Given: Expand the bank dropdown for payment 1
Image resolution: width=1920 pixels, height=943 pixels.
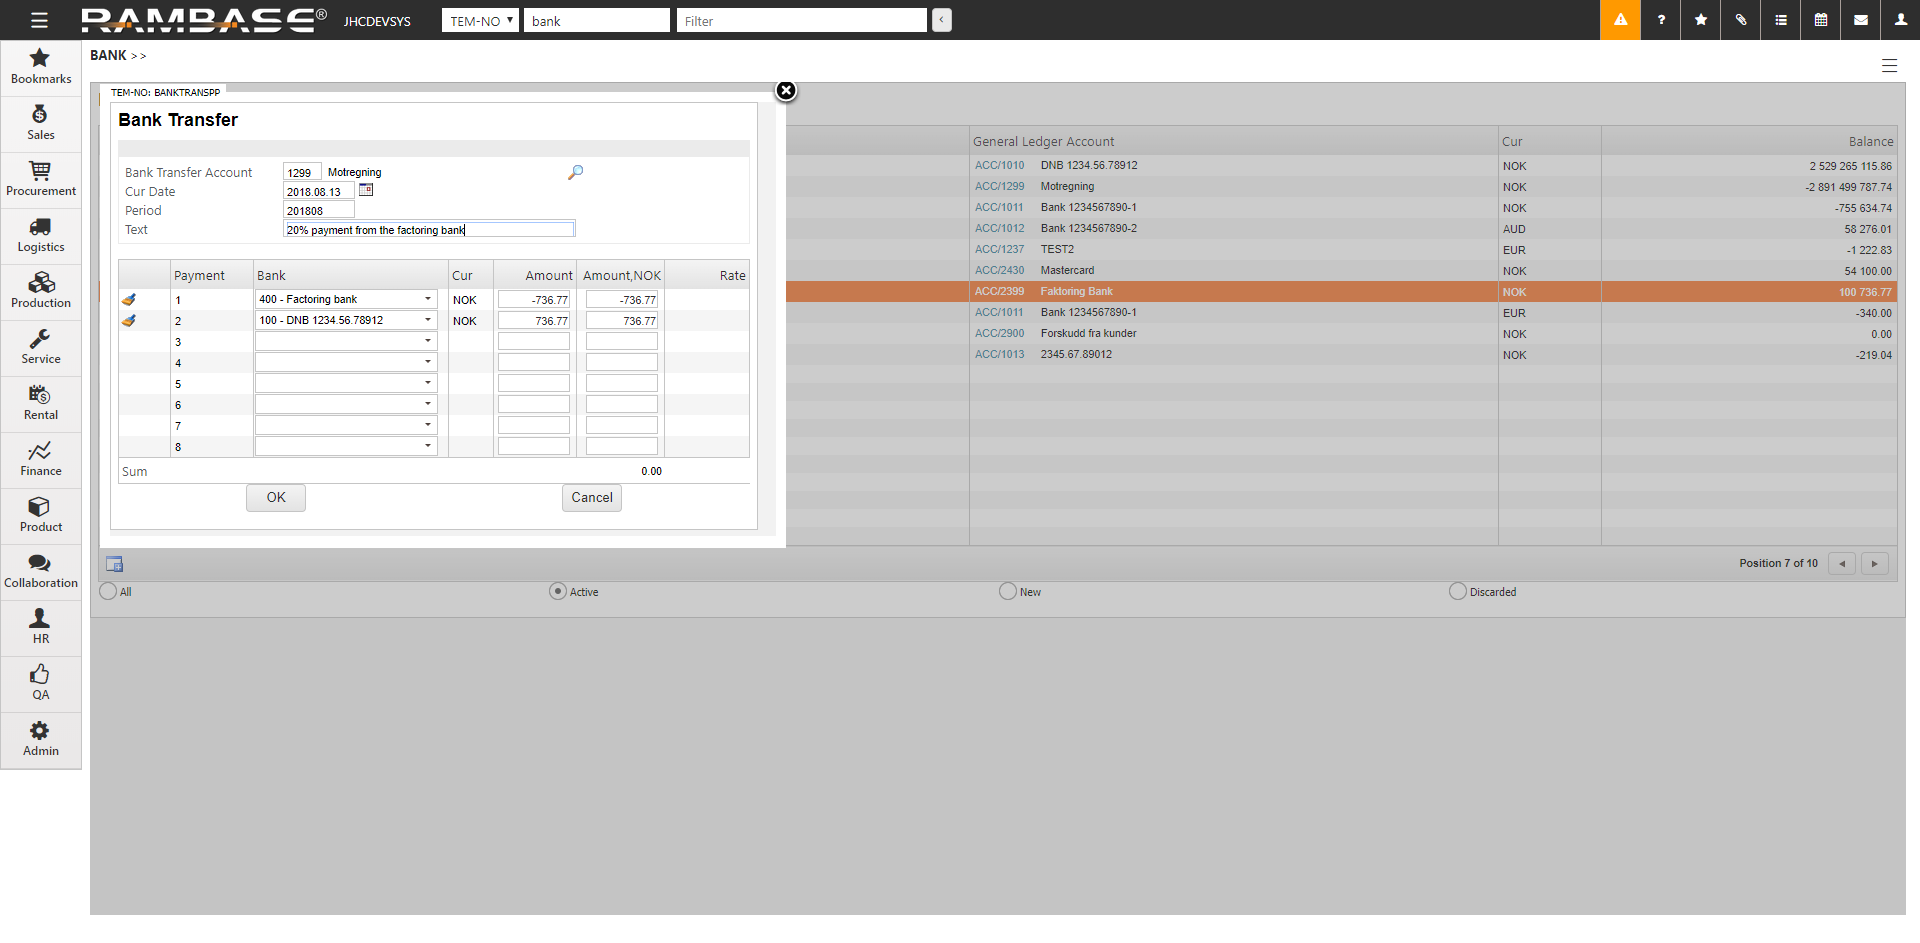Looking at the screenshot, I should 428,299.
